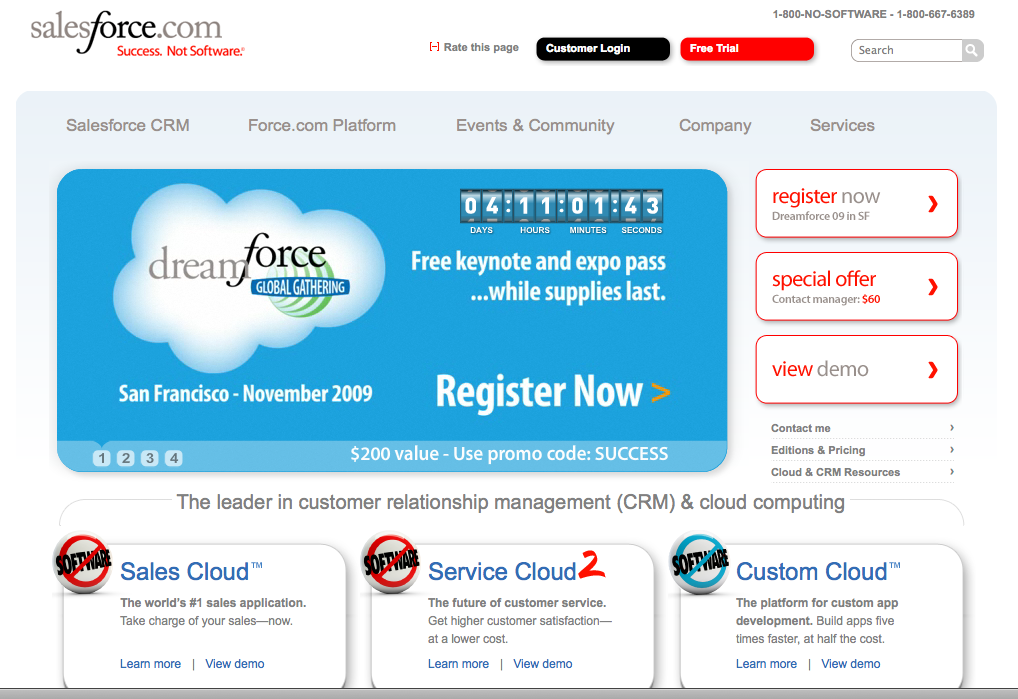The width and height of the screenshot is (1018, 699).
Task: Click the red chevron on special offer card
Action: click(x=933, y=287)
